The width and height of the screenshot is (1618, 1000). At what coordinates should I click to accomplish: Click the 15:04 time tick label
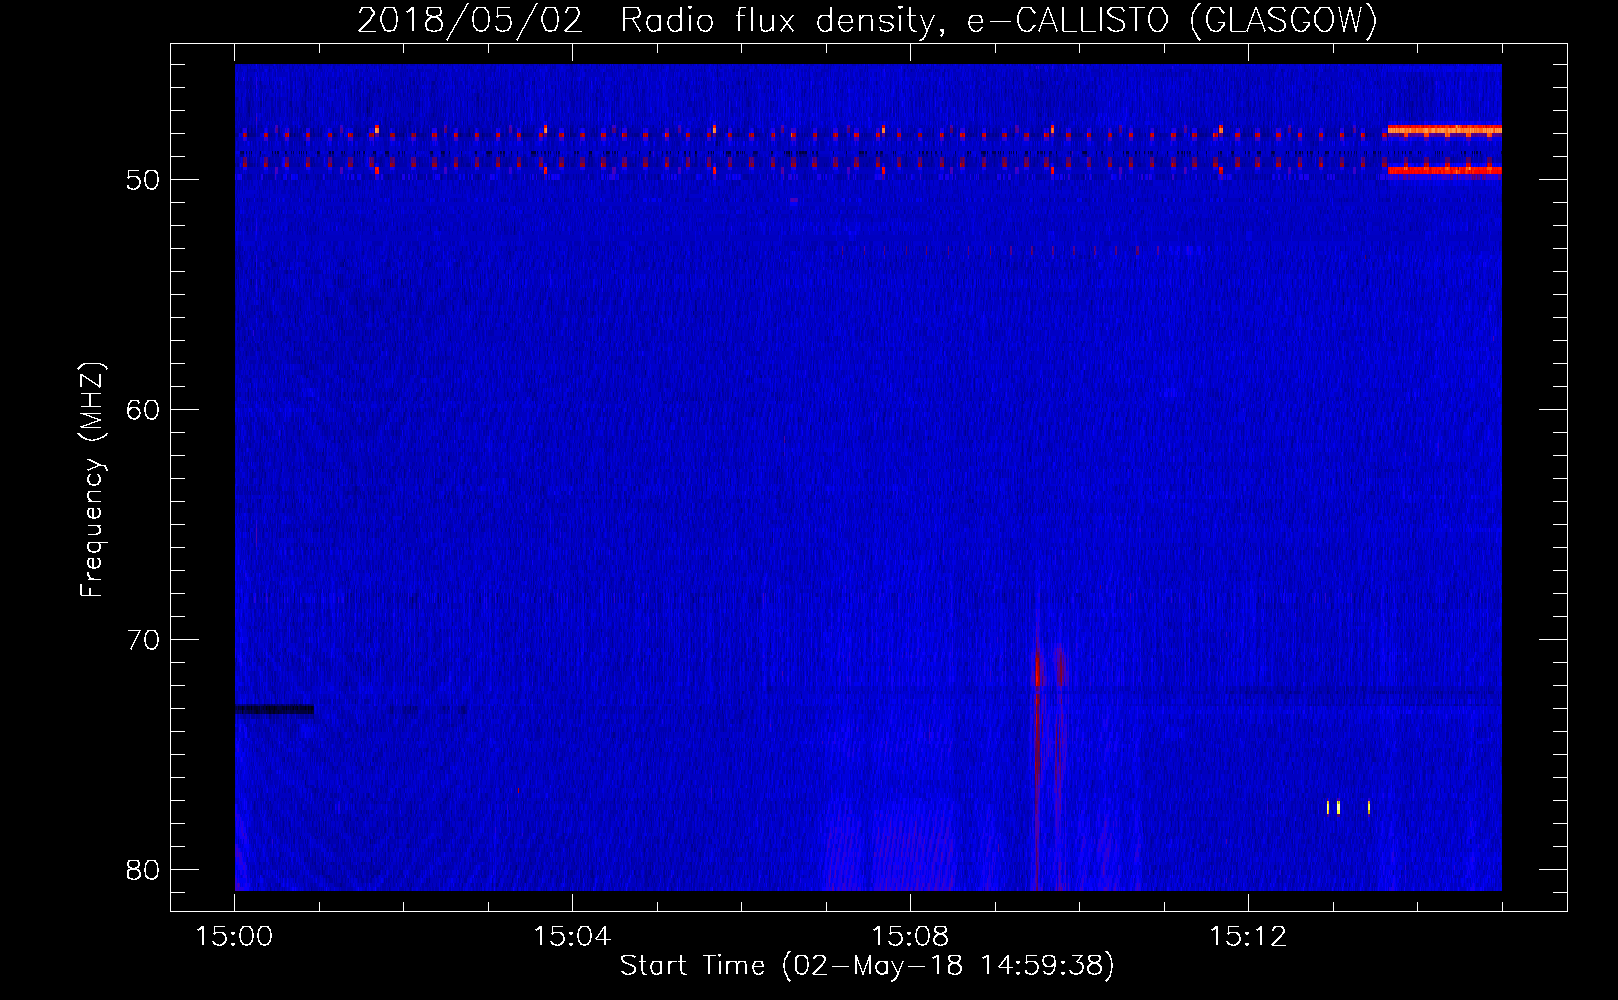[572, 936]
